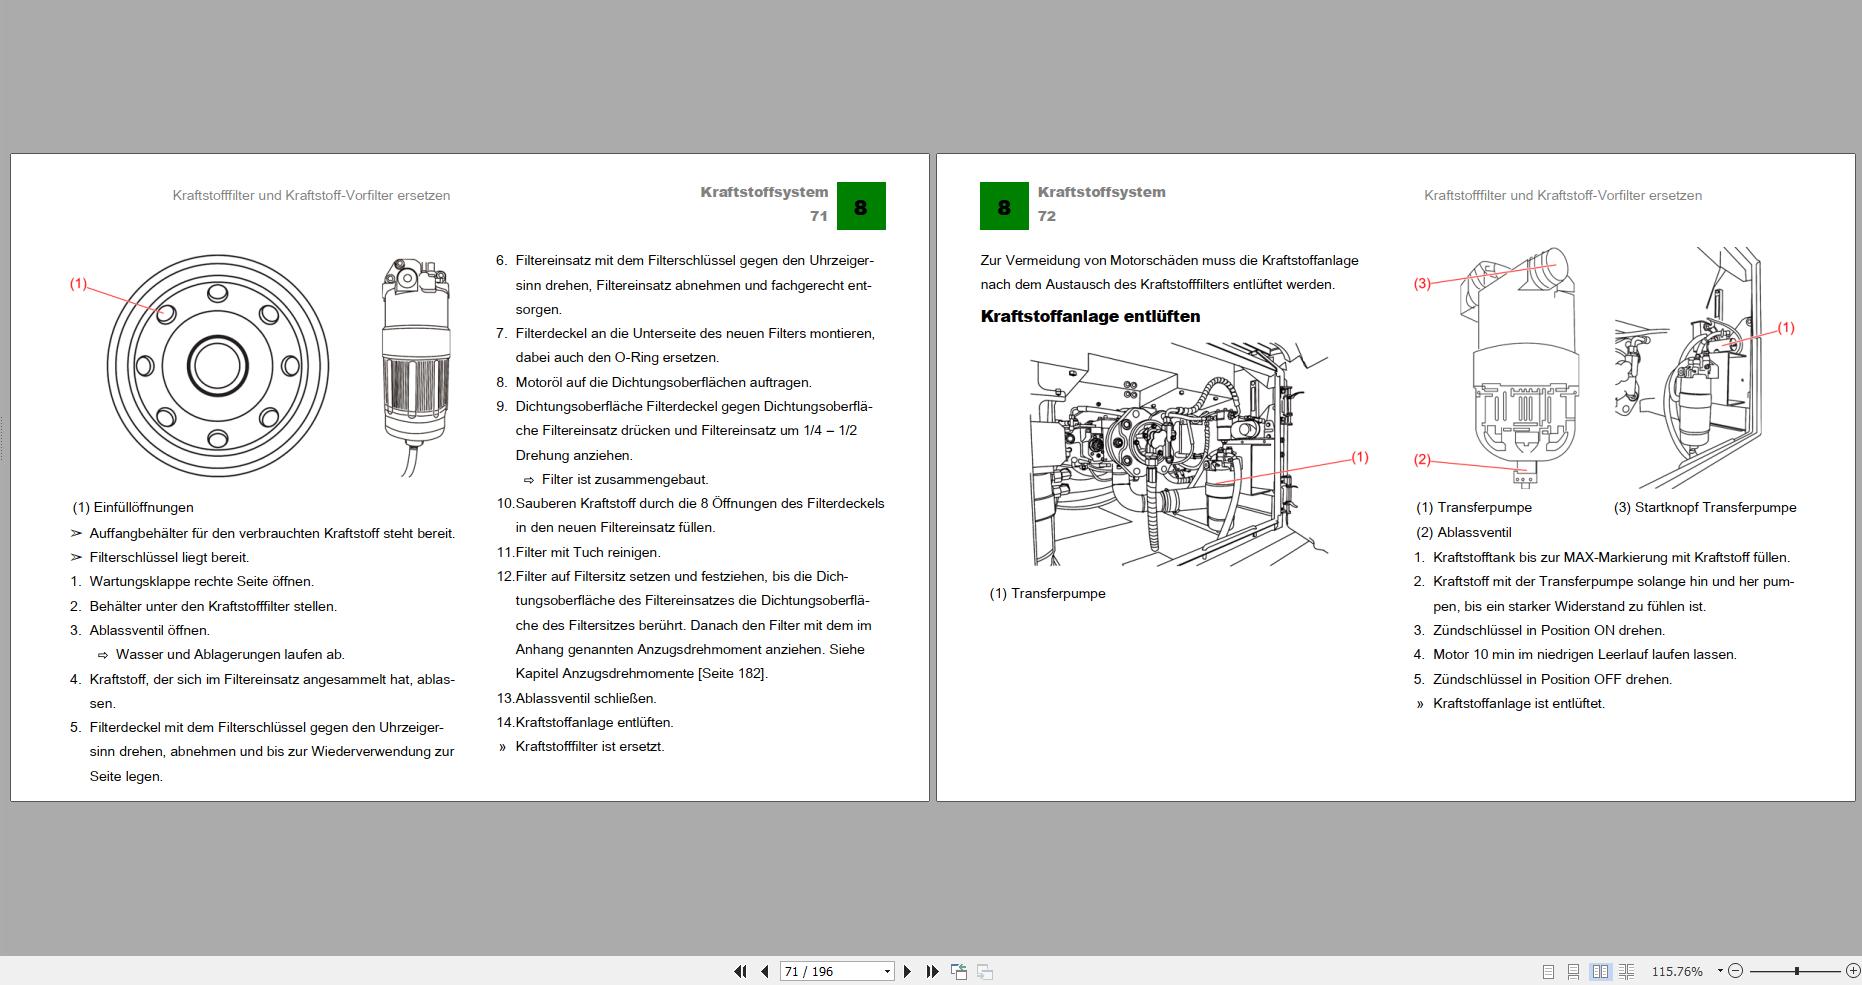Go to the previous page
Image resolution: width=1862 pixels, height=985 pixels.
pyautogui.click(x=765, y=971)
